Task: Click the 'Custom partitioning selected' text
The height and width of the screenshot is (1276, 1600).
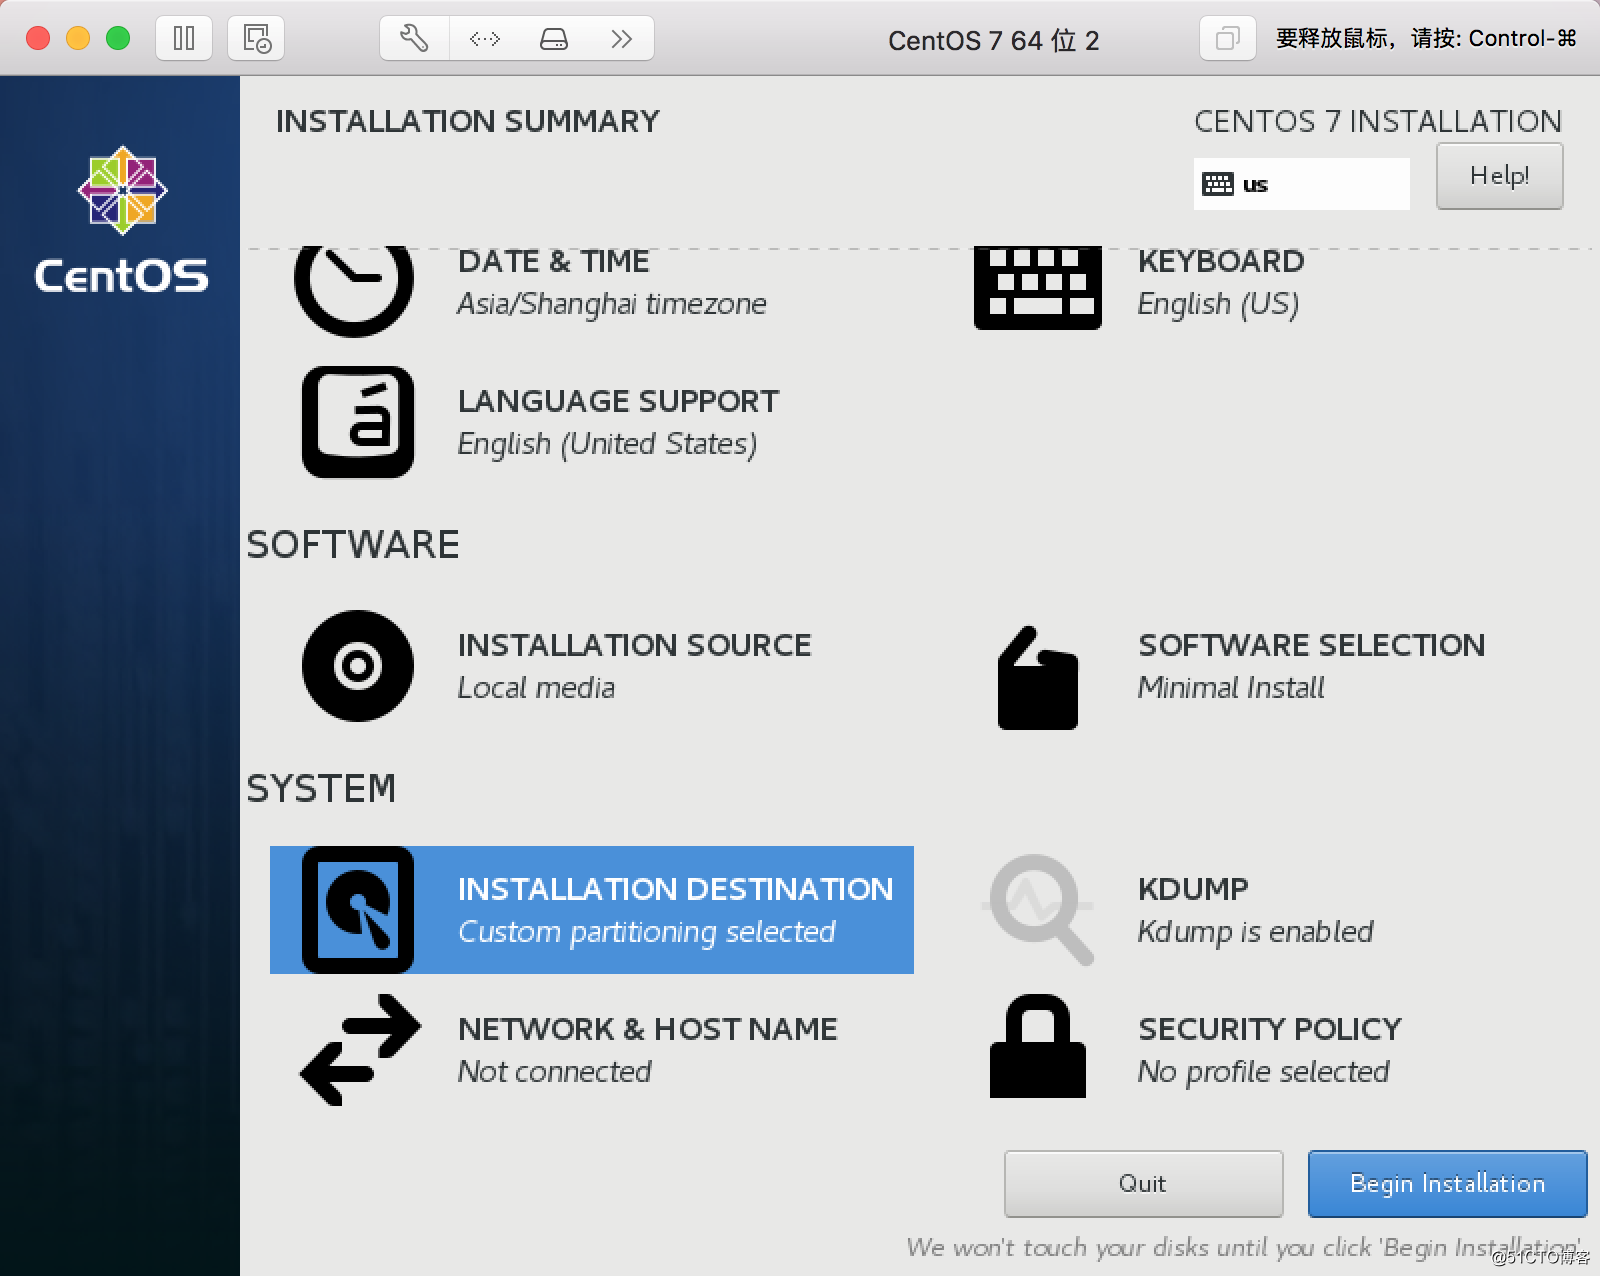Action: point(646,932)
